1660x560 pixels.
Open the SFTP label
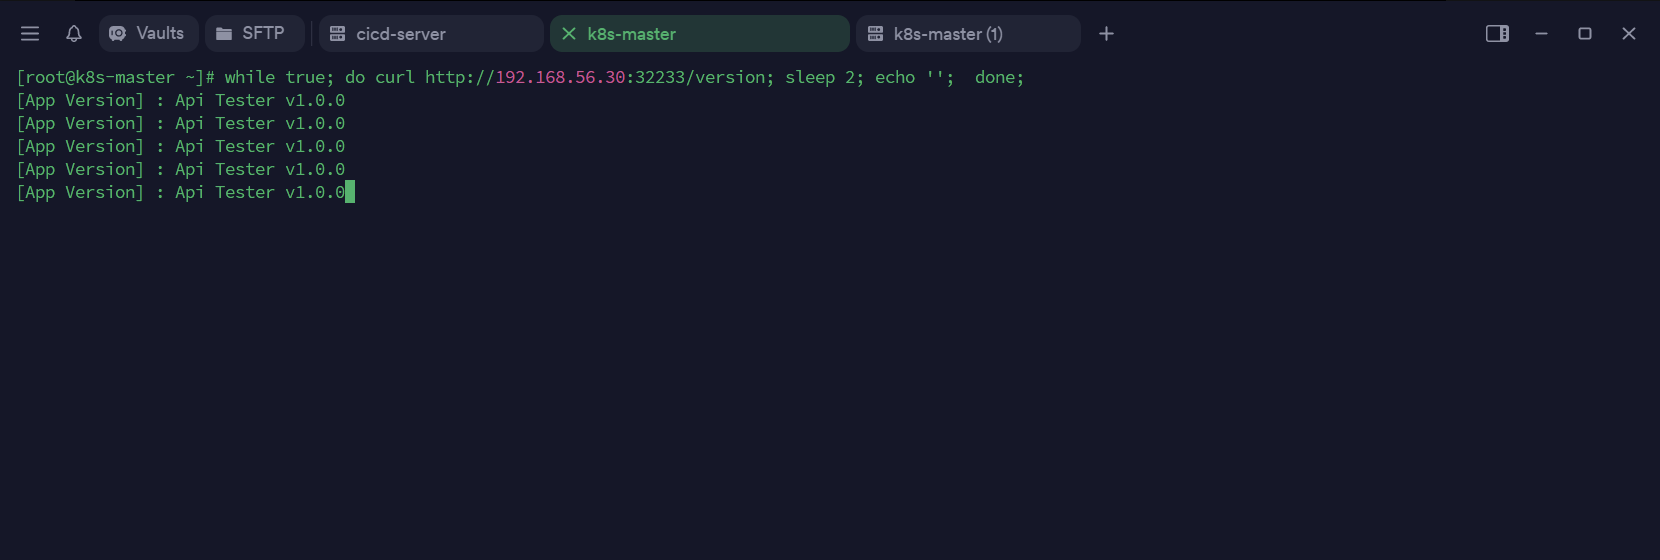click(x=263, y=34)
